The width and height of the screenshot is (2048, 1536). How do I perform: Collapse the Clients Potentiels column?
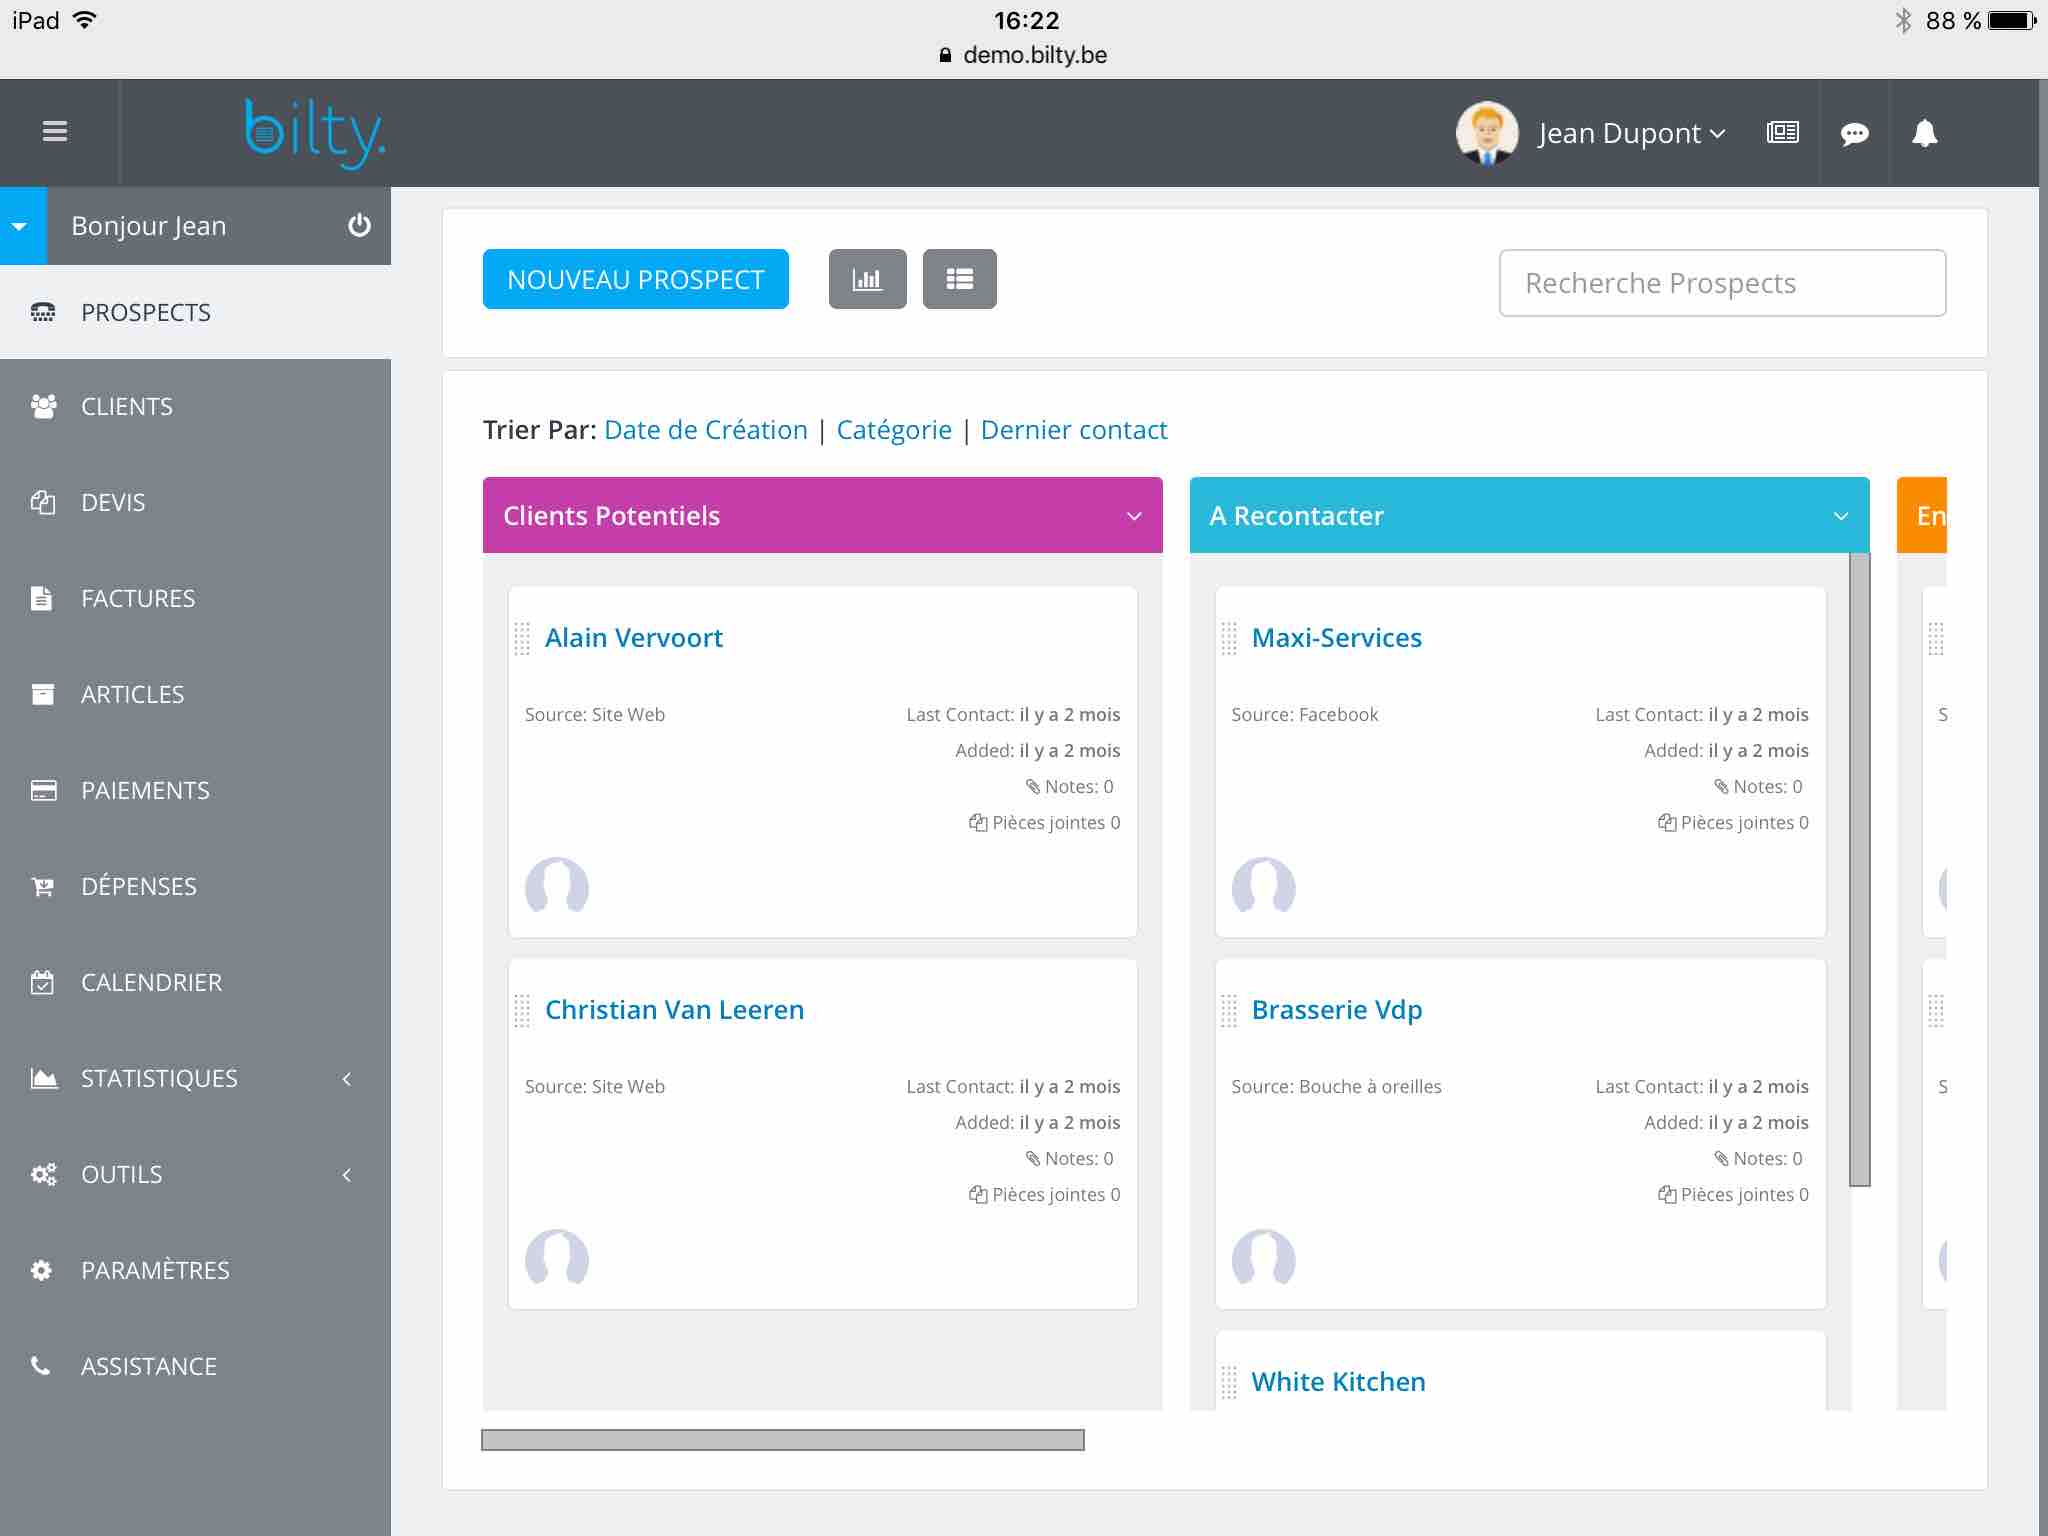(x=1132, y=516)
